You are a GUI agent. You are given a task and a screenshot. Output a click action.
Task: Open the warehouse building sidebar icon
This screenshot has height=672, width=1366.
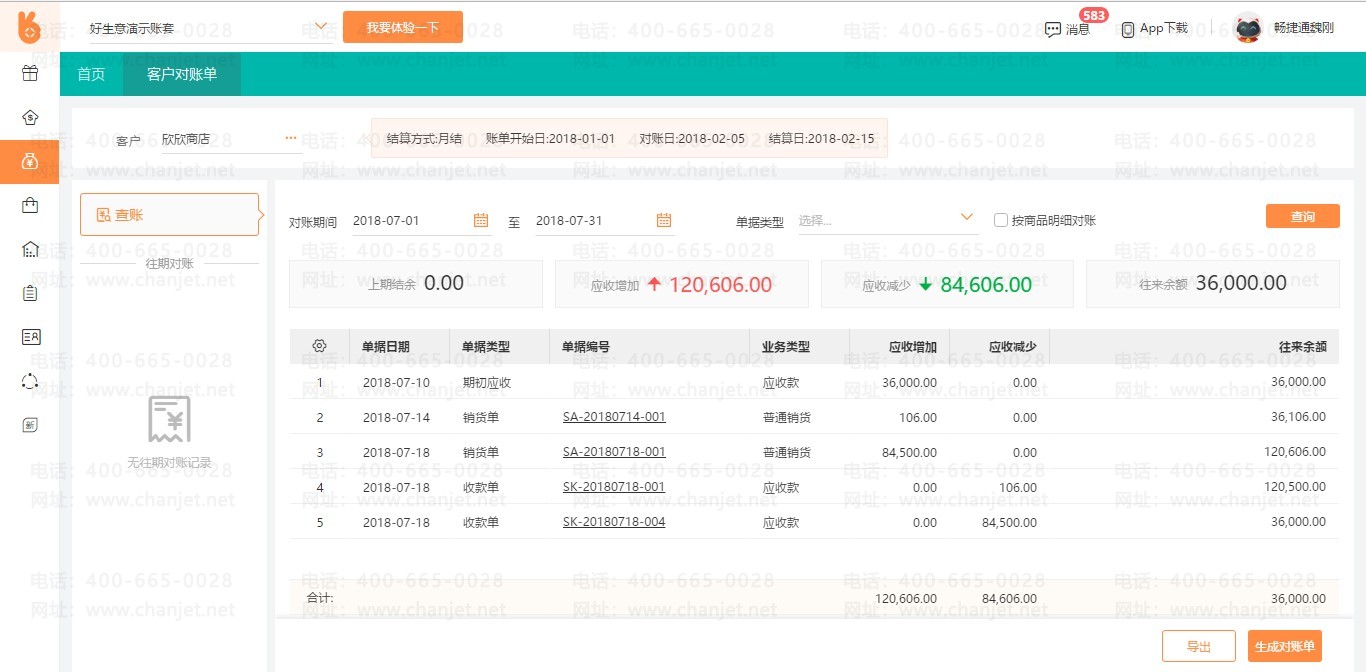(30, 249)
